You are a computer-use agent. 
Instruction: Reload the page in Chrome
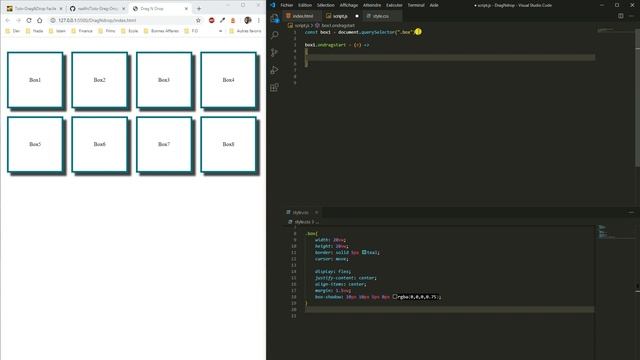pos(29,20)
